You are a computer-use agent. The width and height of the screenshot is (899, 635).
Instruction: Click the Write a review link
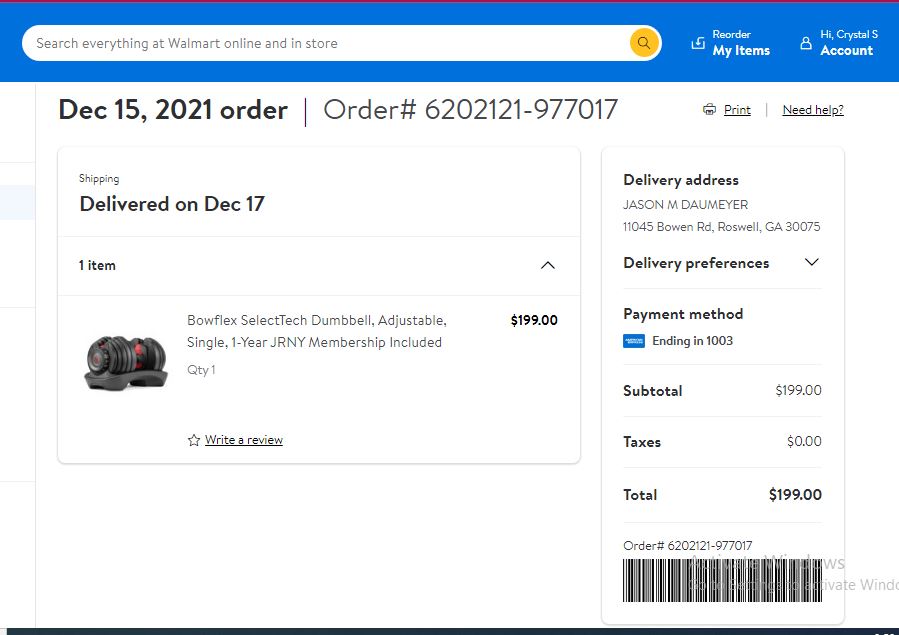tap(244, 440)
